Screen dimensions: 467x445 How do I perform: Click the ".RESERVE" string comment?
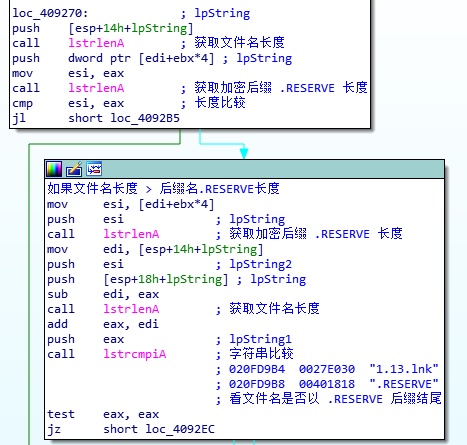tap(404, 384)
